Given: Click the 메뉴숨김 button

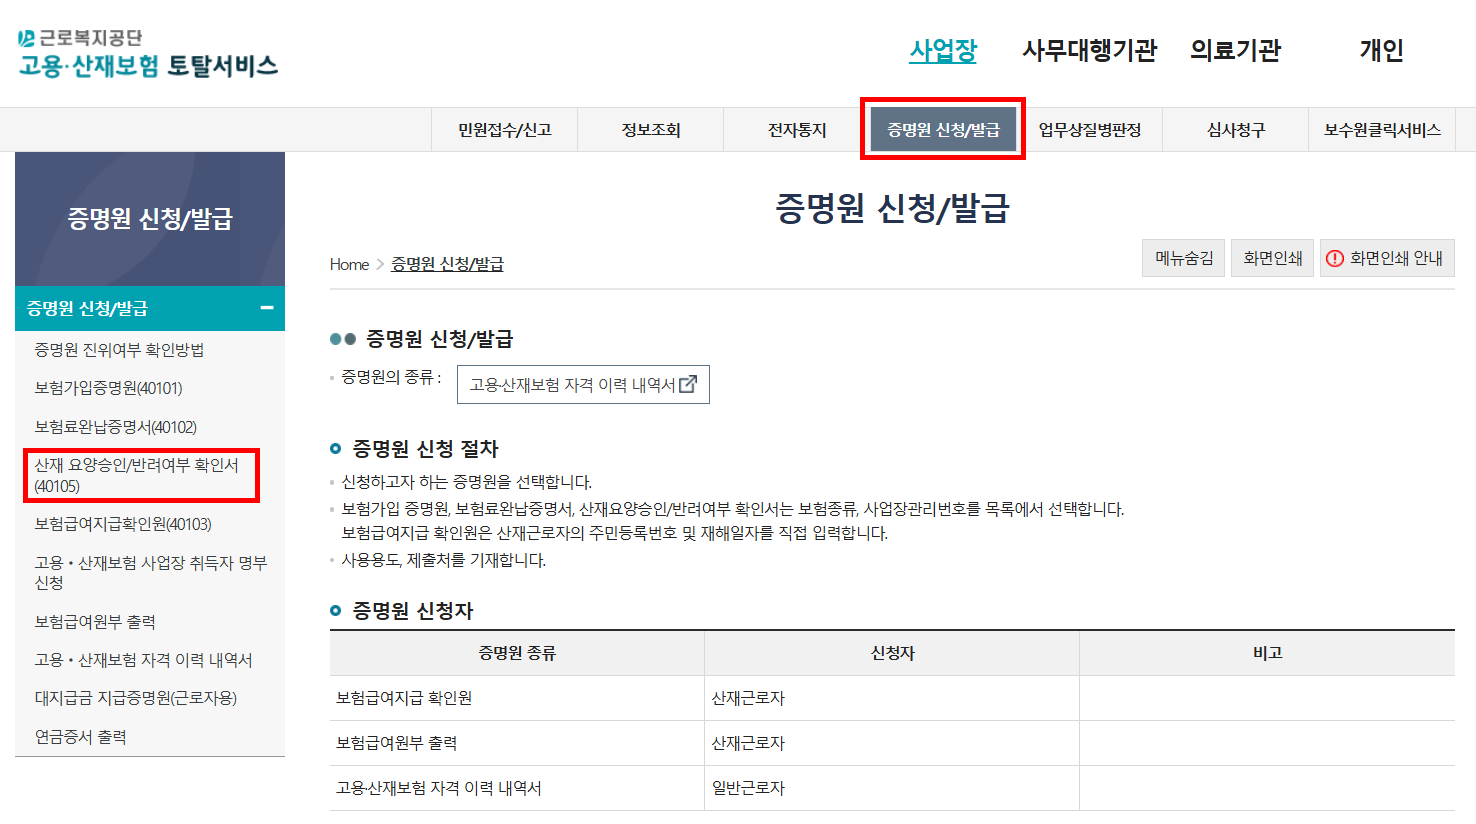Looking at the screenshot, I should 1184,258.
